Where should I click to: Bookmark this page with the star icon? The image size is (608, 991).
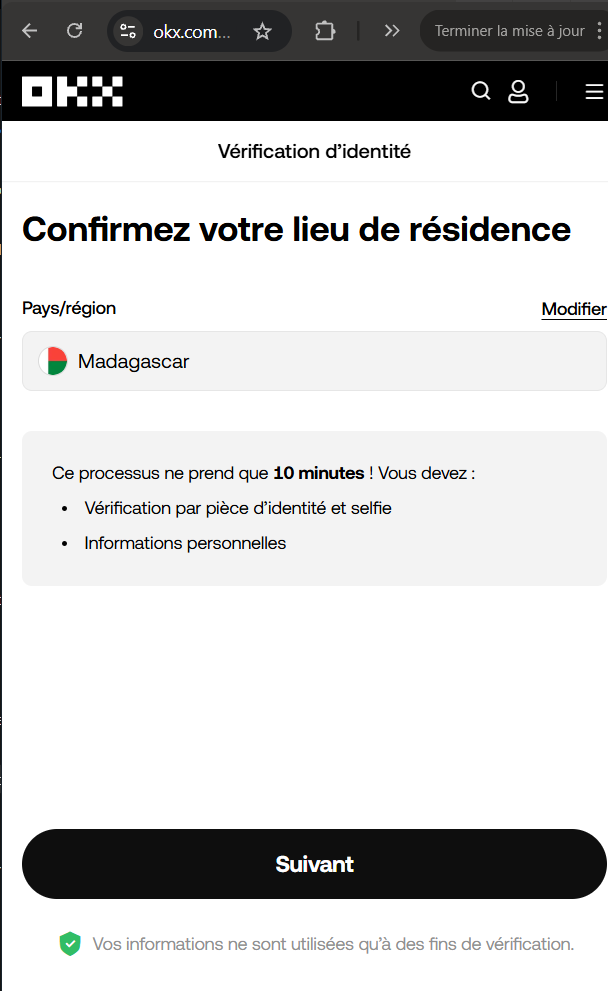tap(262, 31)
